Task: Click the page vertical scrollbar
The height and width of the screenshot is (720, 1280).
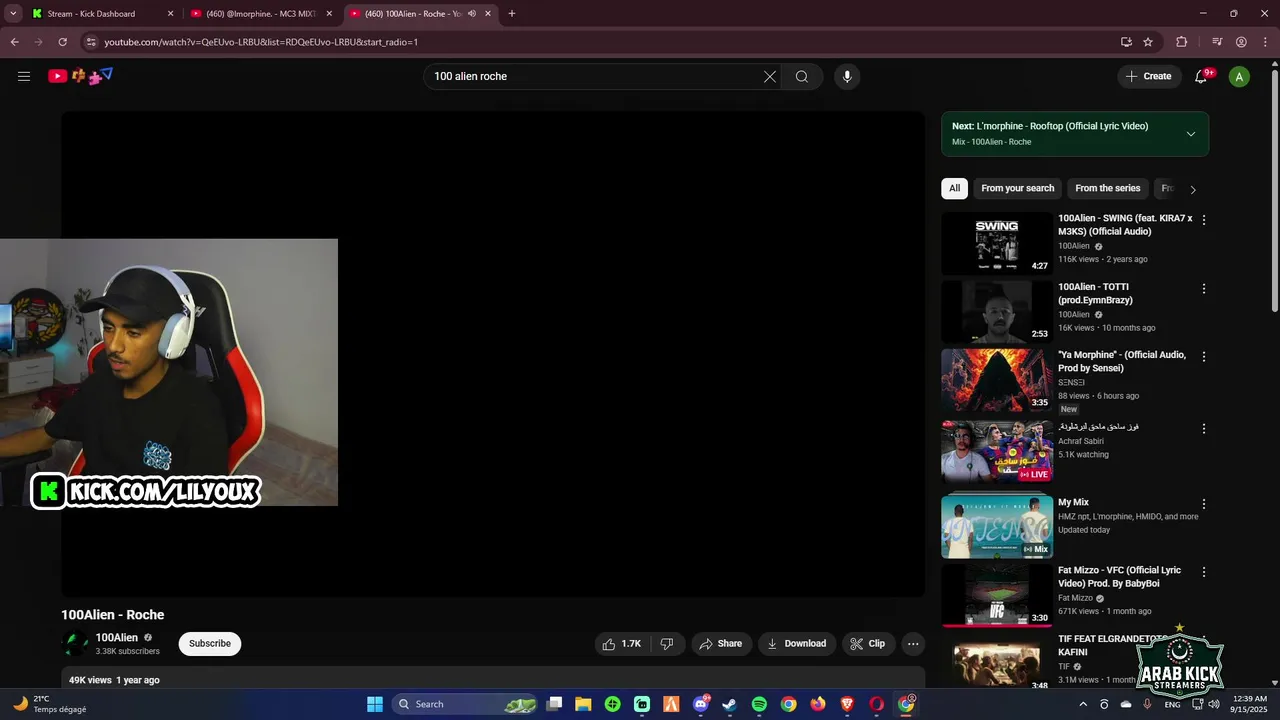Action: [1274, 190]
